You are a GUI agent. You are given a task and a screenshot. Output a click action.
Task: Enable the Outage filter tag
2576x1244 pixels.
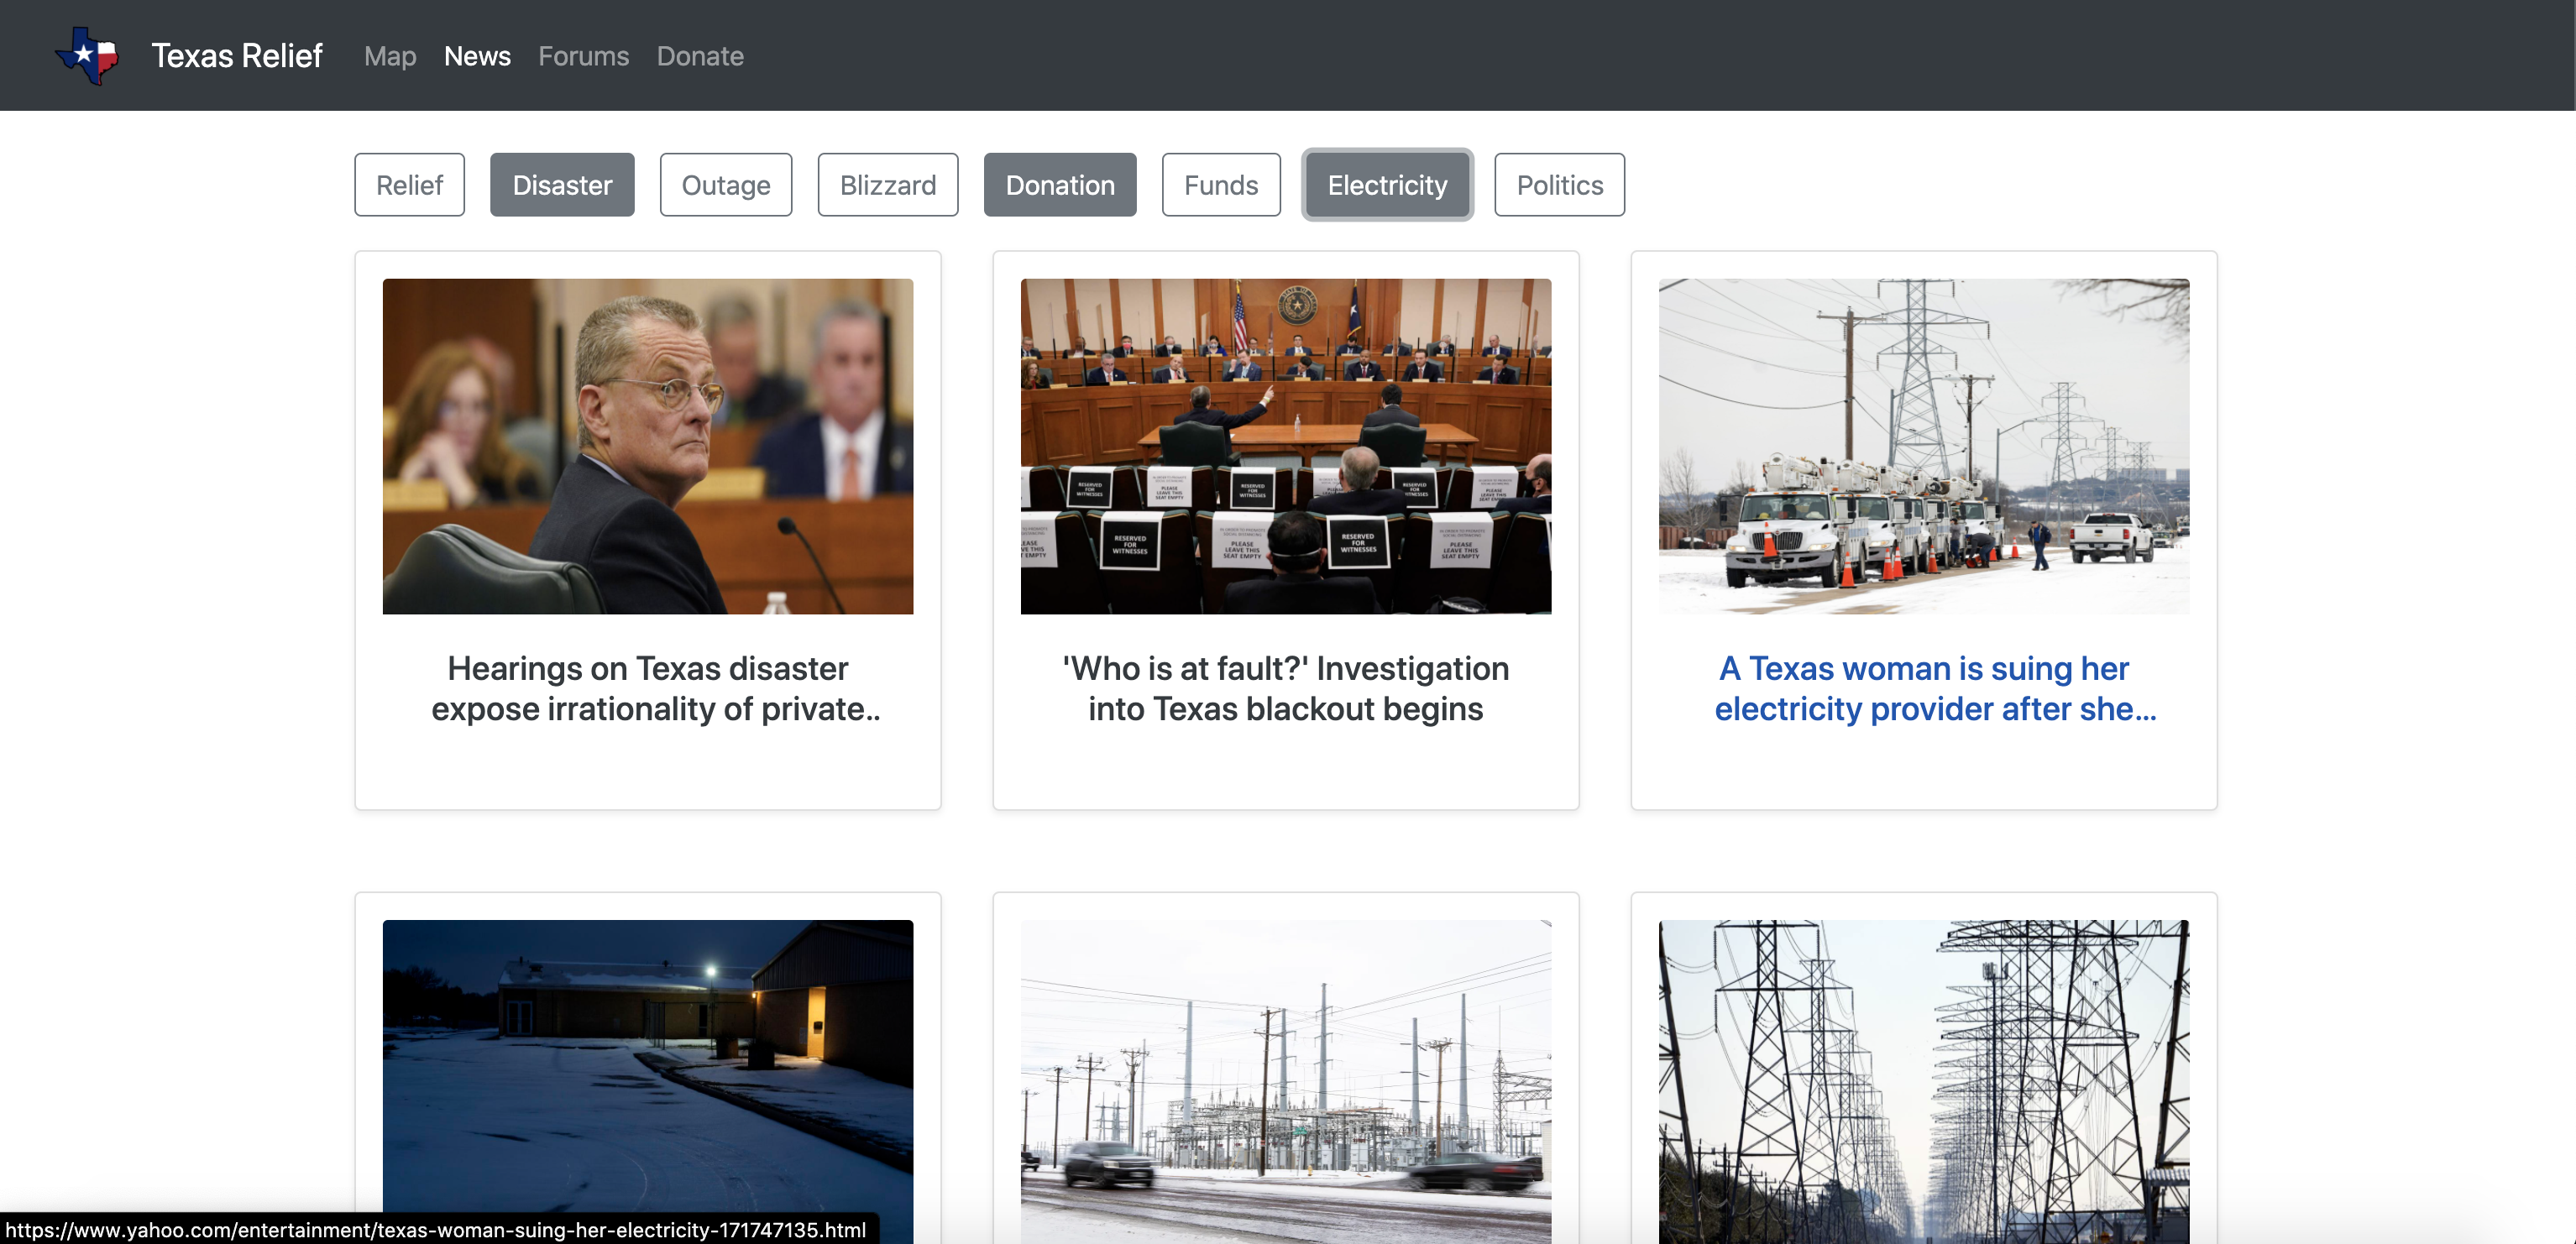click(x=725, y=185)
